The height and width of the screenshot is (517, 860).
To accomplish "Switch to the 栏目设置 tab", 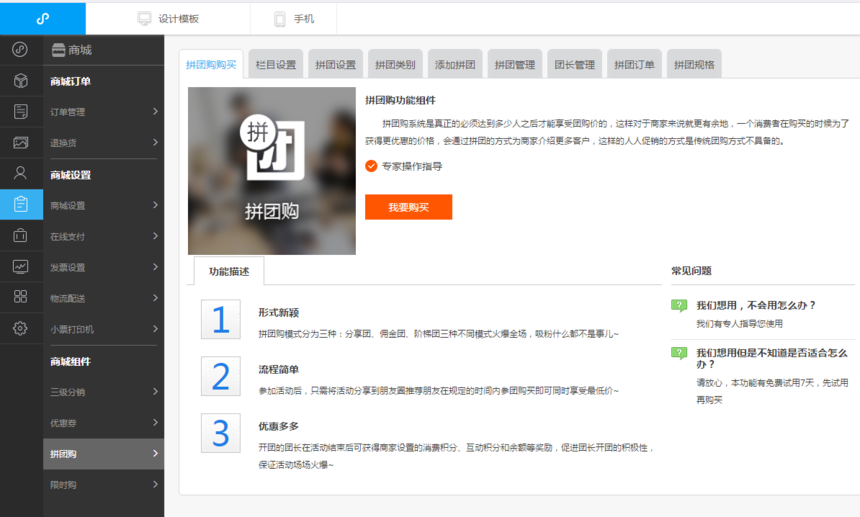I will point(275,64).
